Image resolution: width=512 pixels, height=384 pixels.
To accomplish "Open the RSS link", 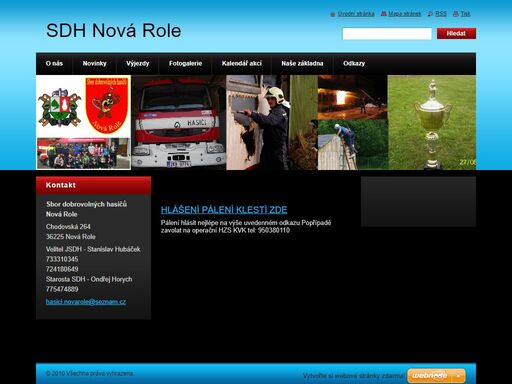I will coord(441,14).
